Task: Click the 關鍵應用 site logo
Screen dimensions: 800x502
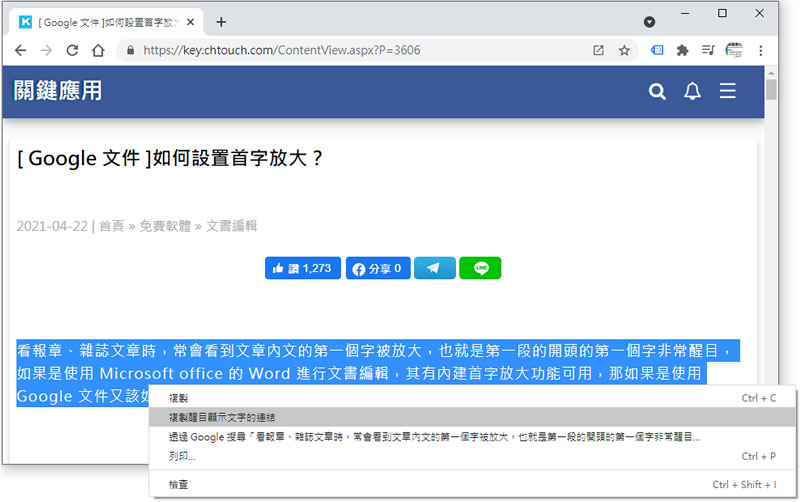Action: click(x=58, y=91)
